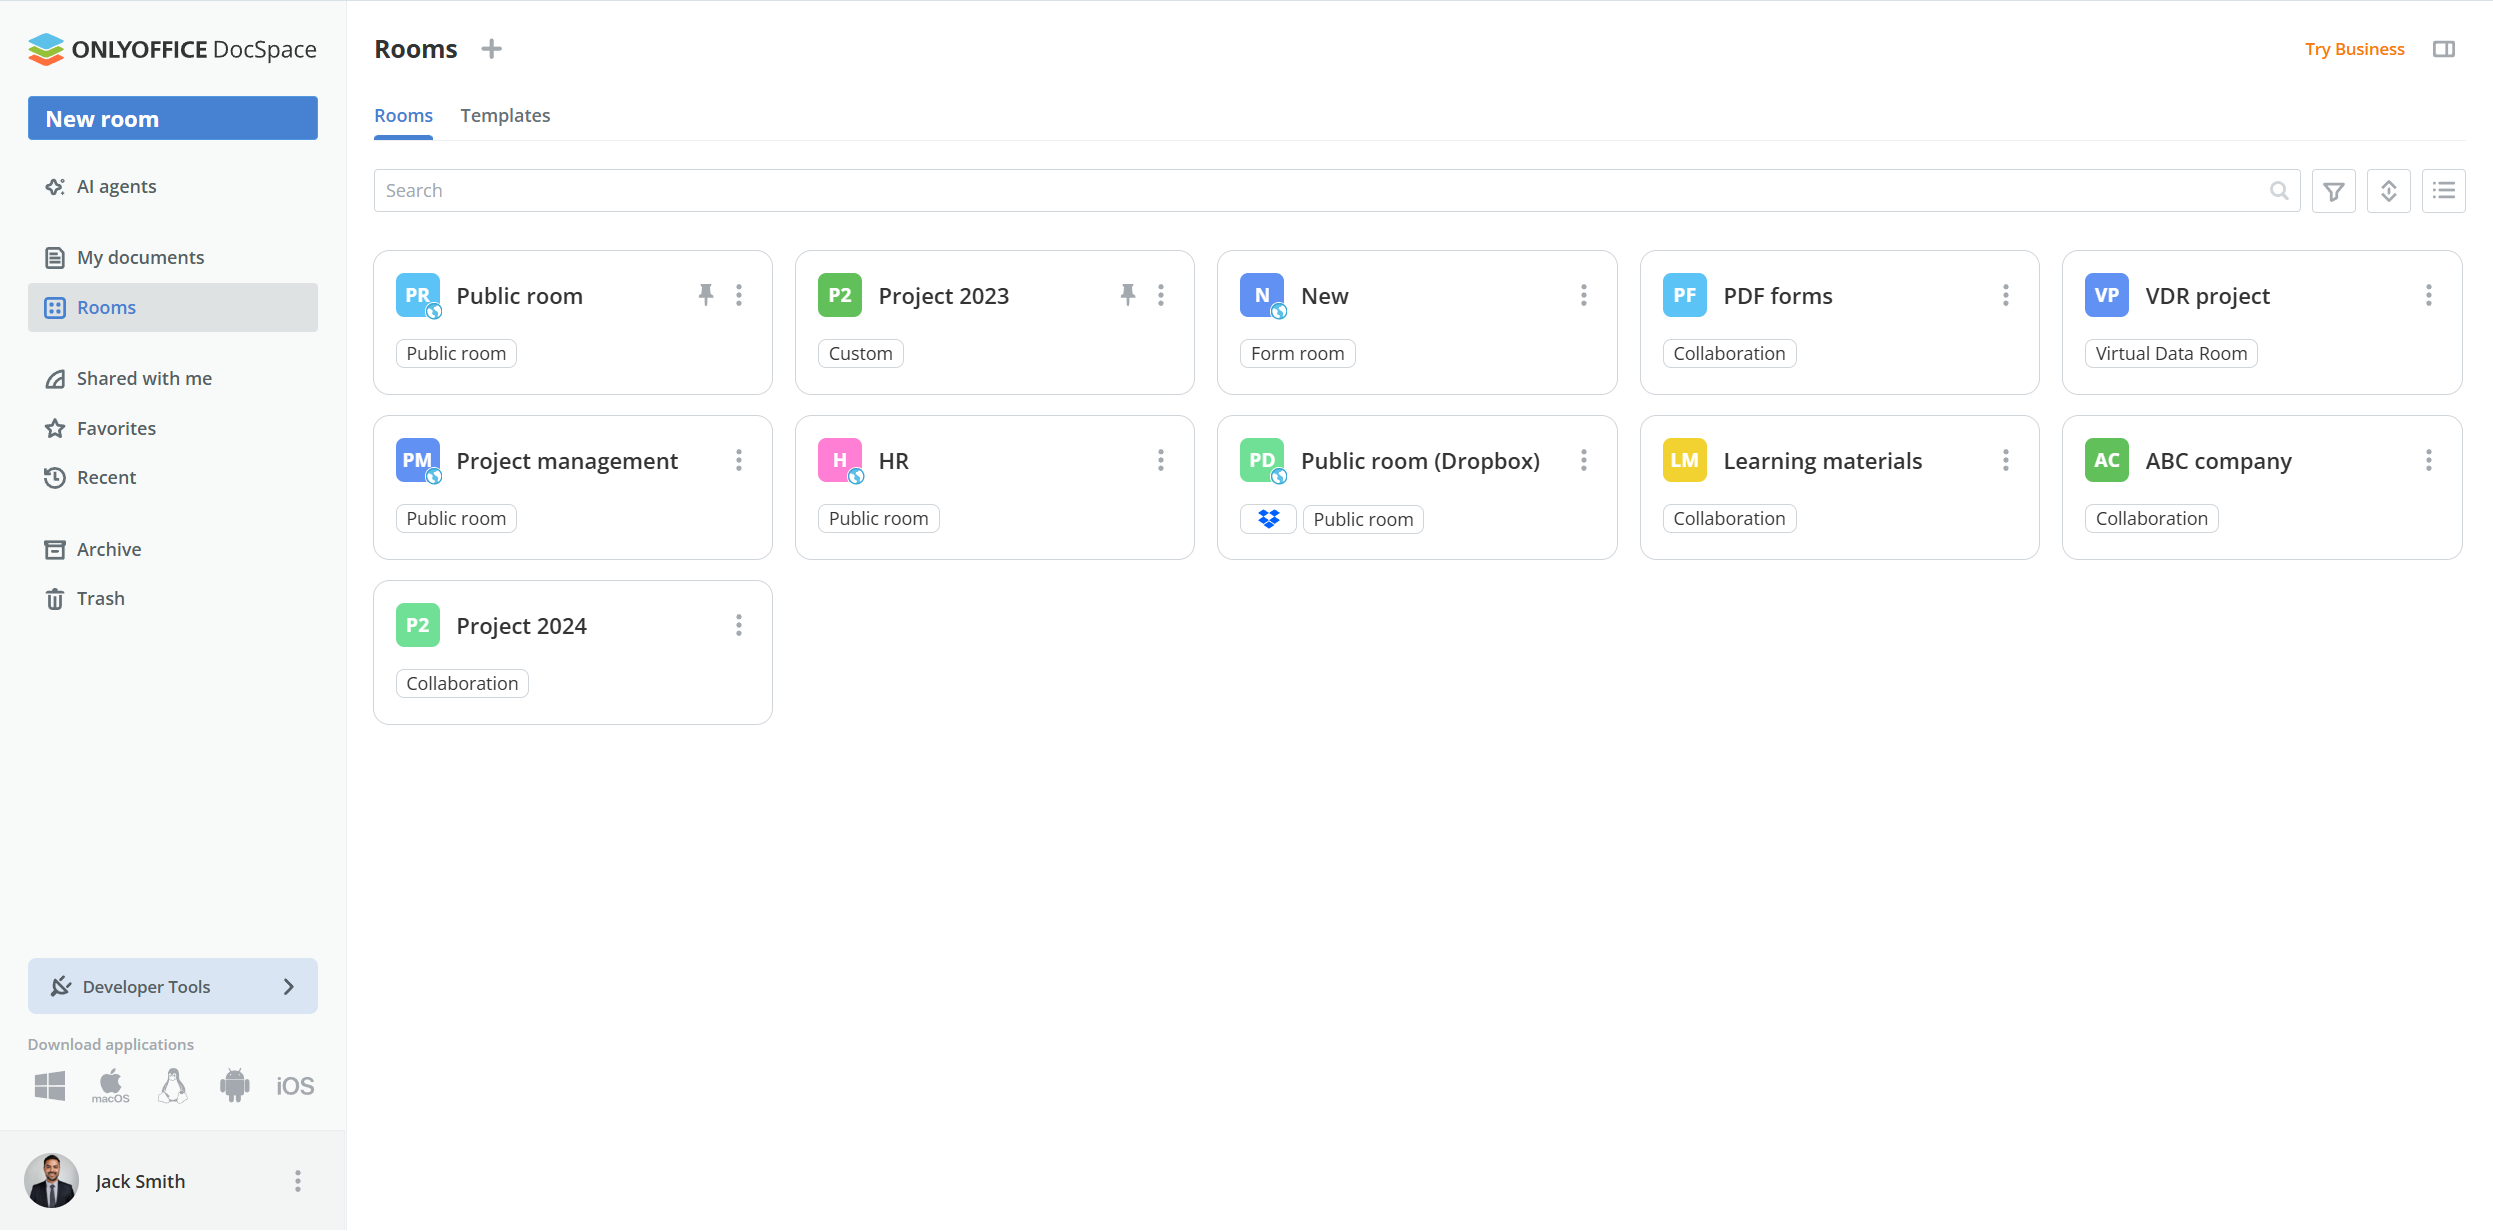Open ABC company card three-dot menu

pyautogui.click(x=2429, y=460)
